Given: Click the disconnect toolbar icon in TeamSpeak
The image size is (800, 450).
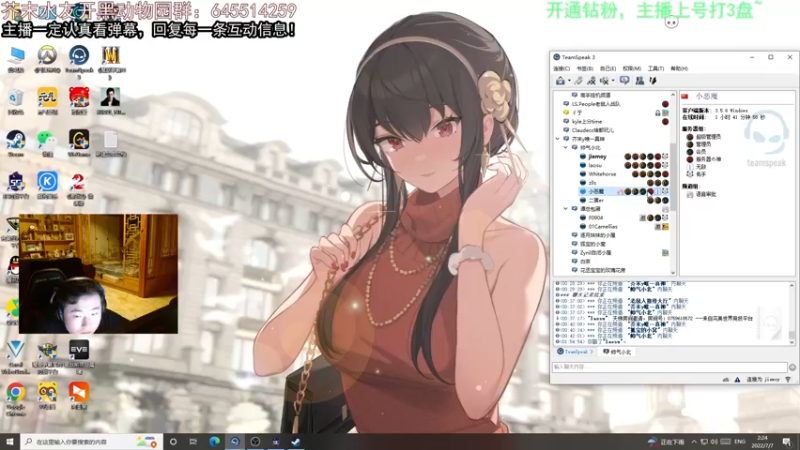Looking at the screenshot, I should (x=579, y=81).
